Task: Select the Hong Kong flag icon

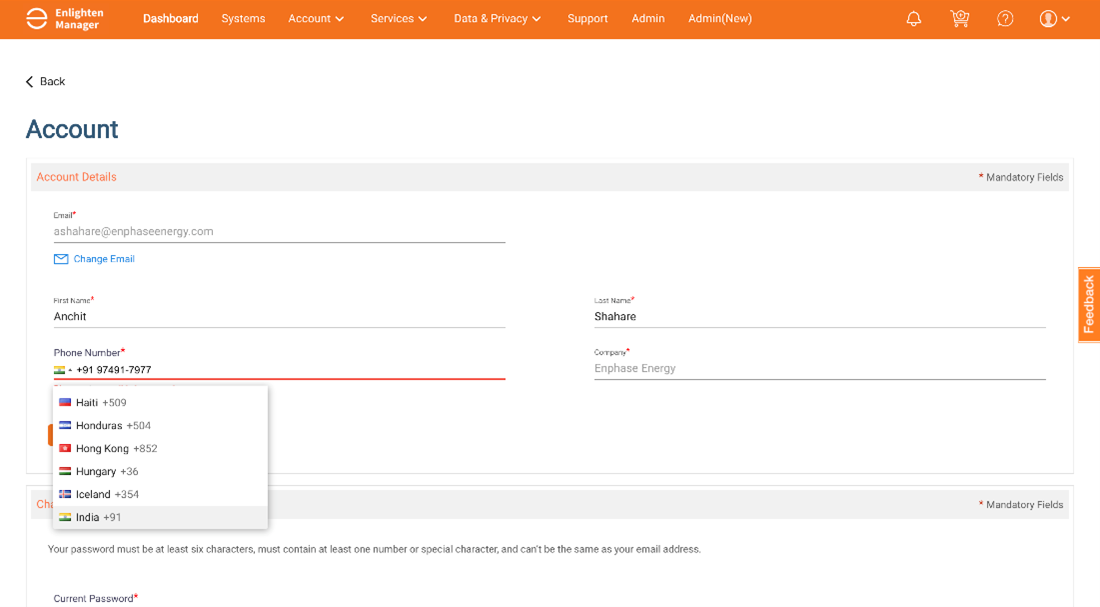Action: pyautogui.click(x=65, y=448)
